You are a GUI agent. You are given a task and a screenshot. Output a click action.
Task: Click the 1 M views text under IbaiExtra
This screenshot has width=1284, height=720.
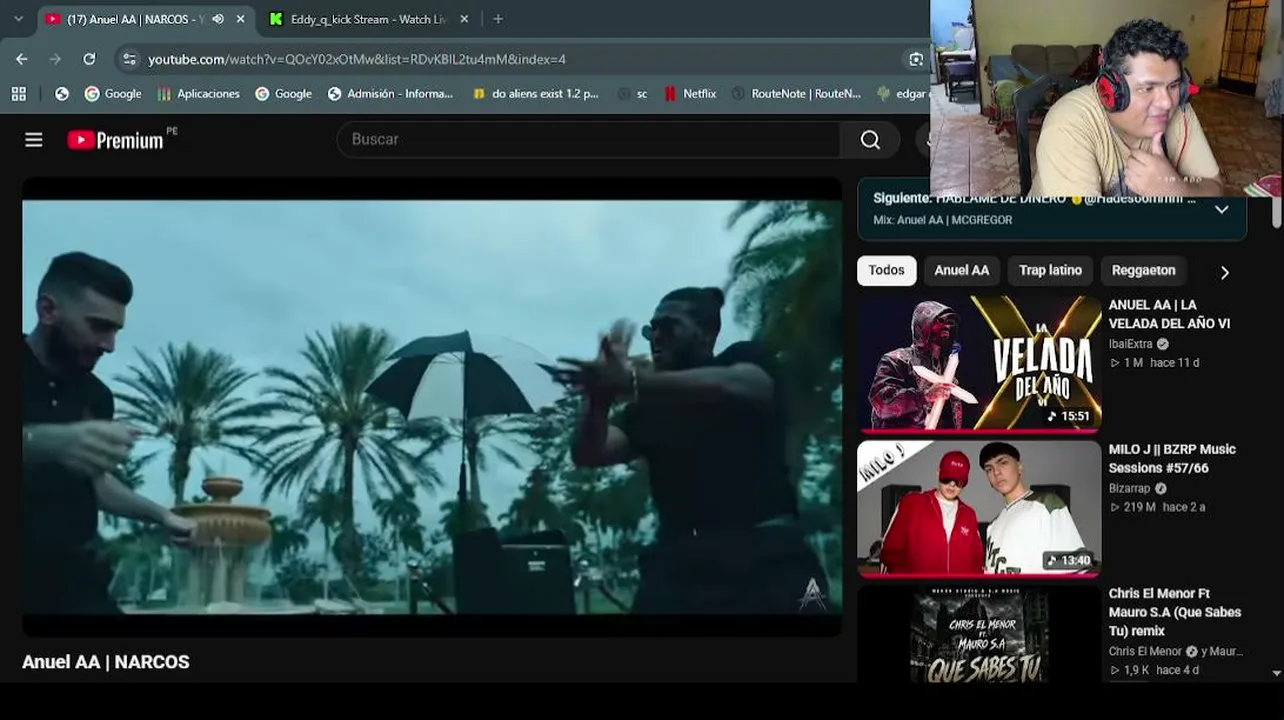pos(1127,363)
